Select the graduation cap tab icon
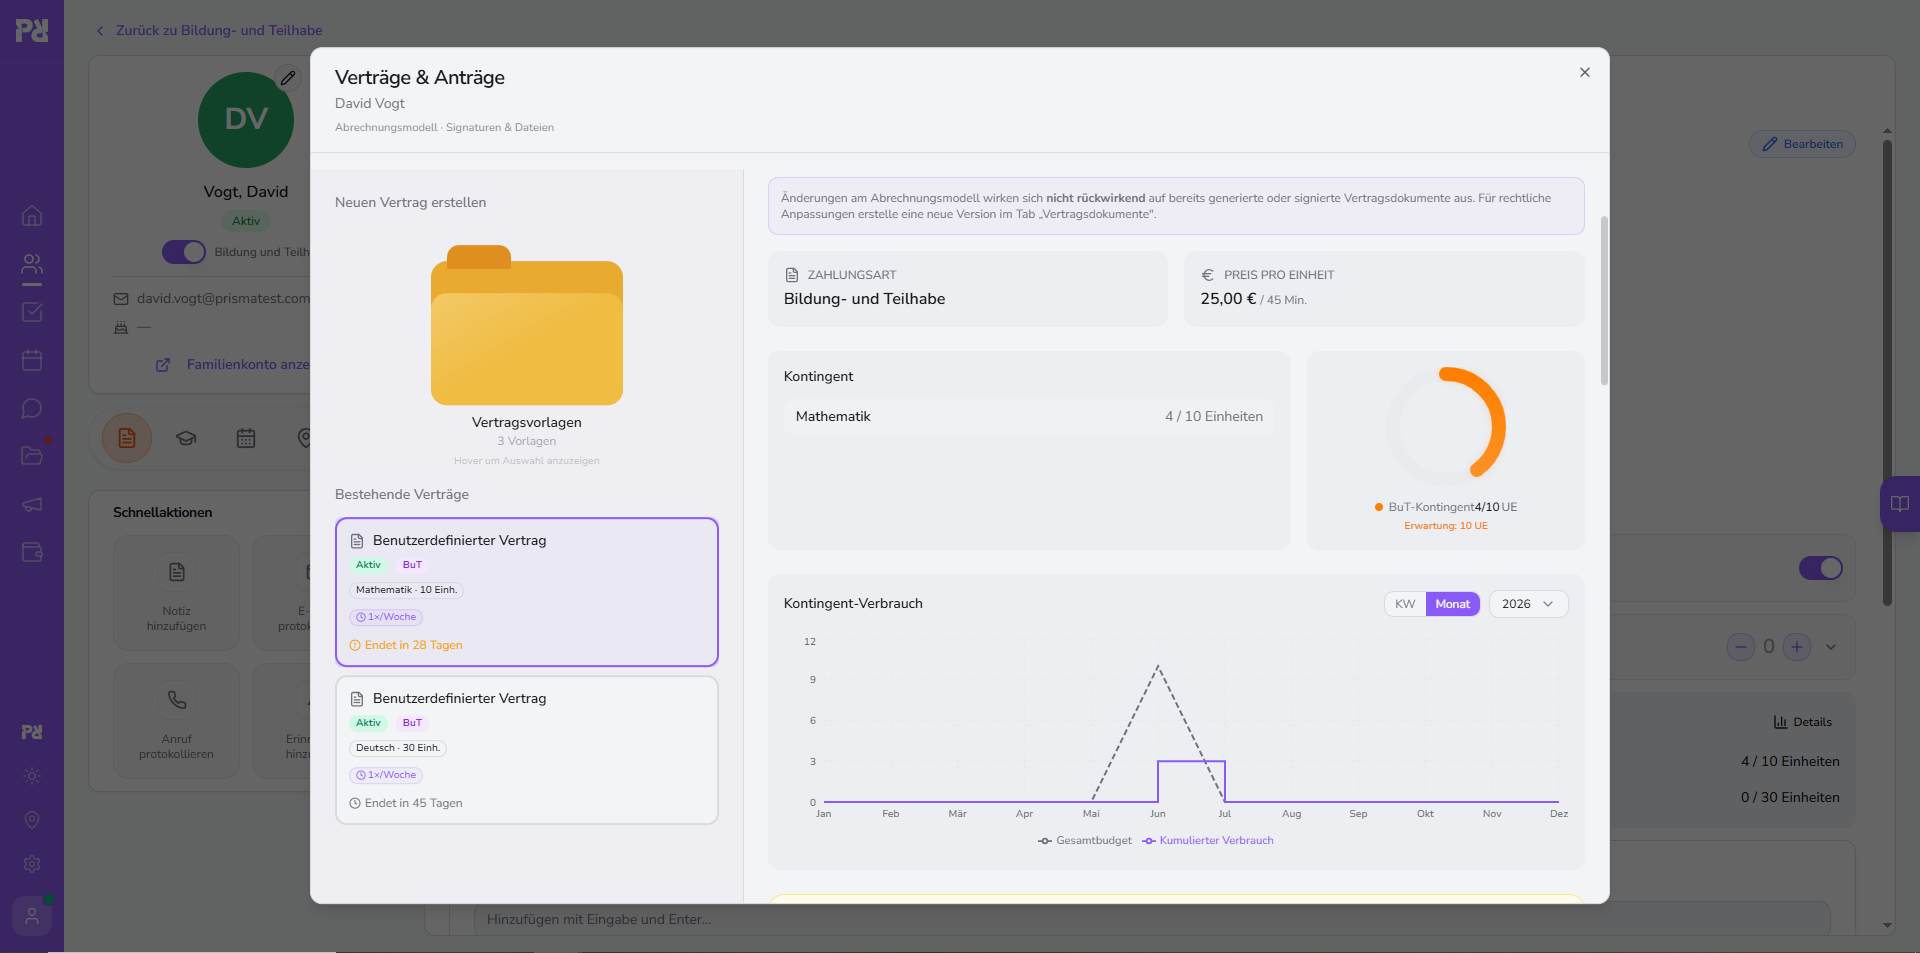 (x=186, y=438)
